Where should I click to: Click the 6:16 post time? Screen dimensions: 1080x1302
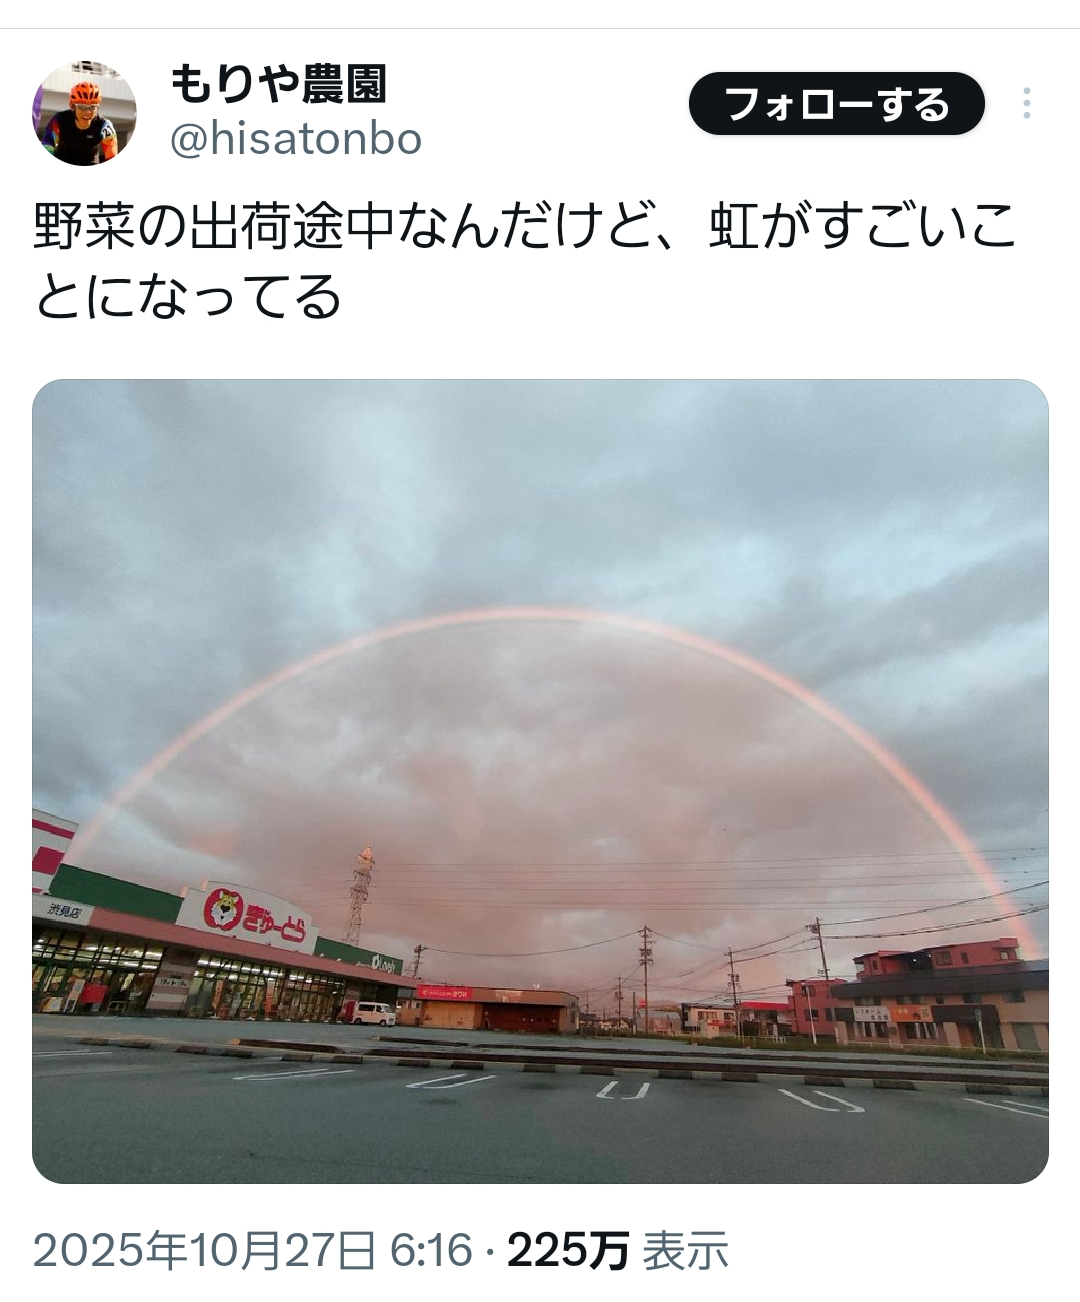430,1251
